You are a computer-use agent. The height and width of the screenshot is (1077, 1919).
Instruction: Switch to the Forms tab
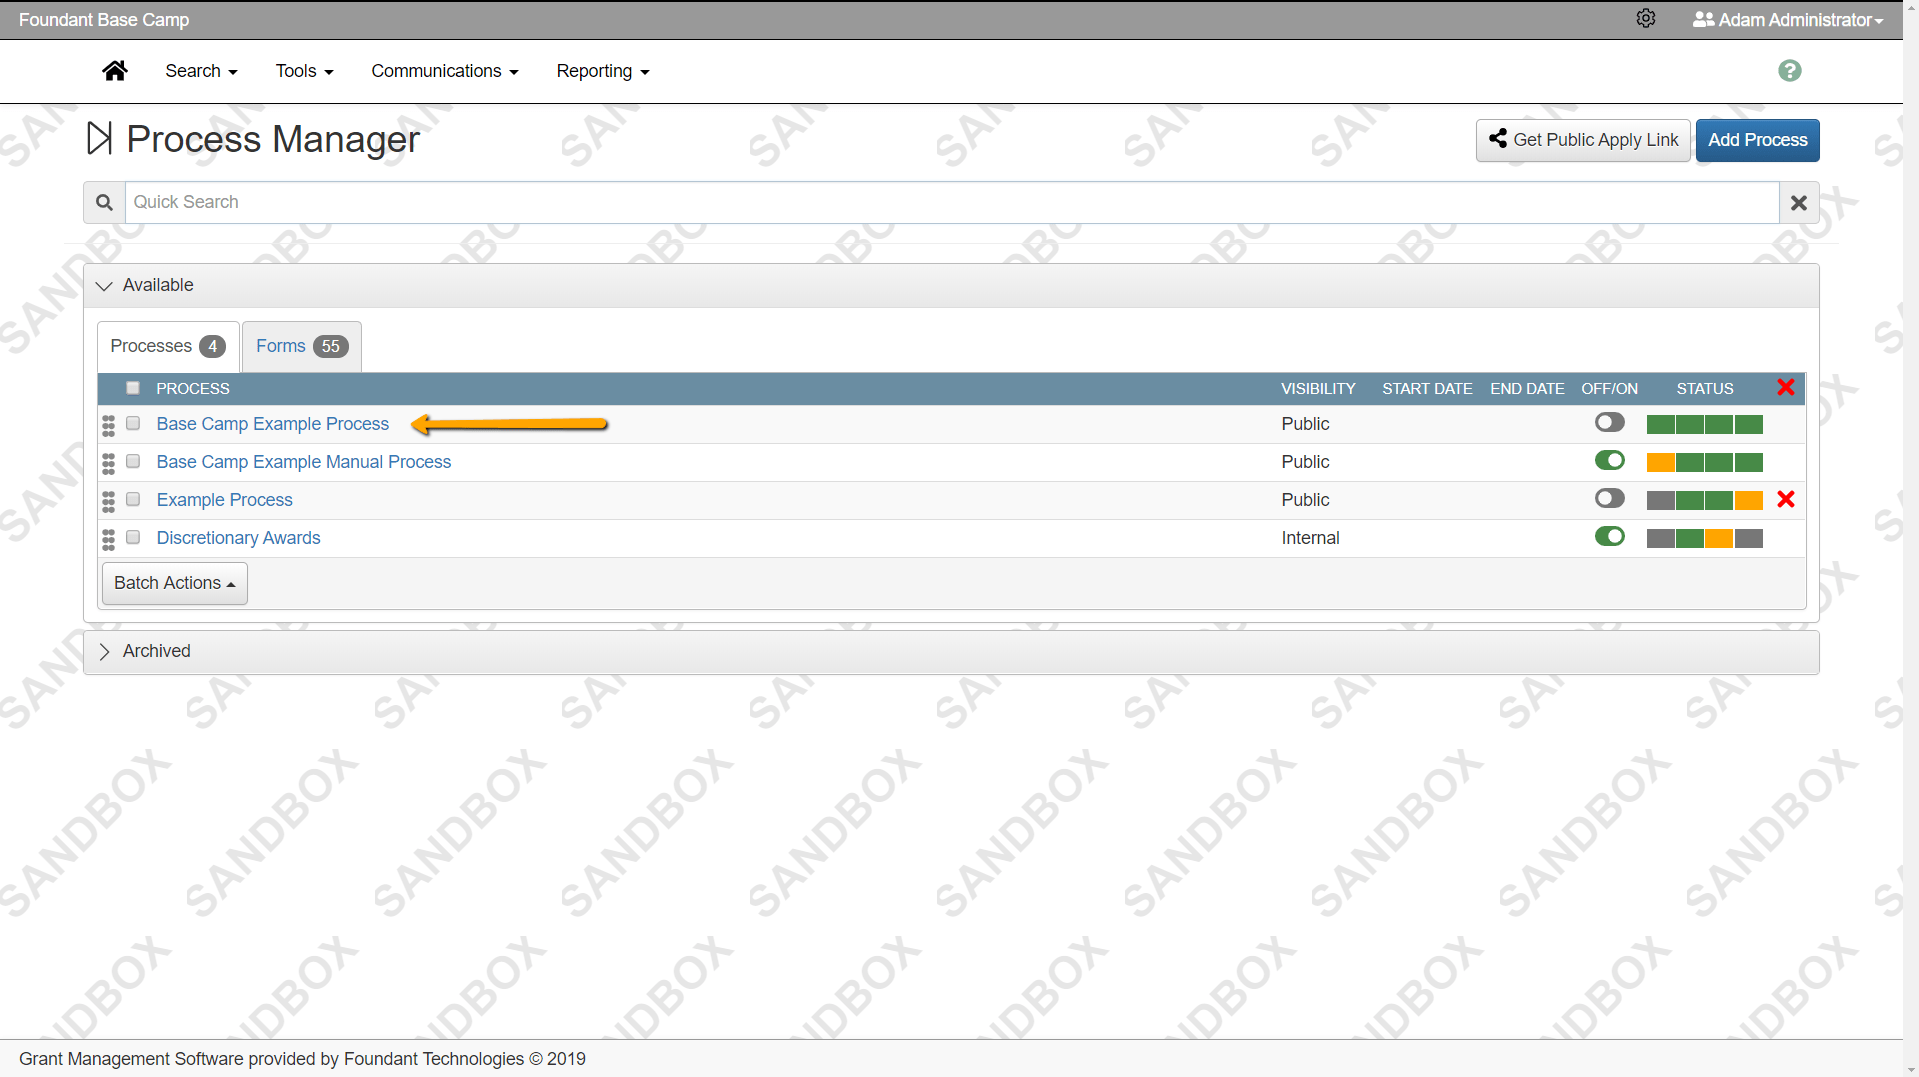[x=302, y=346]
